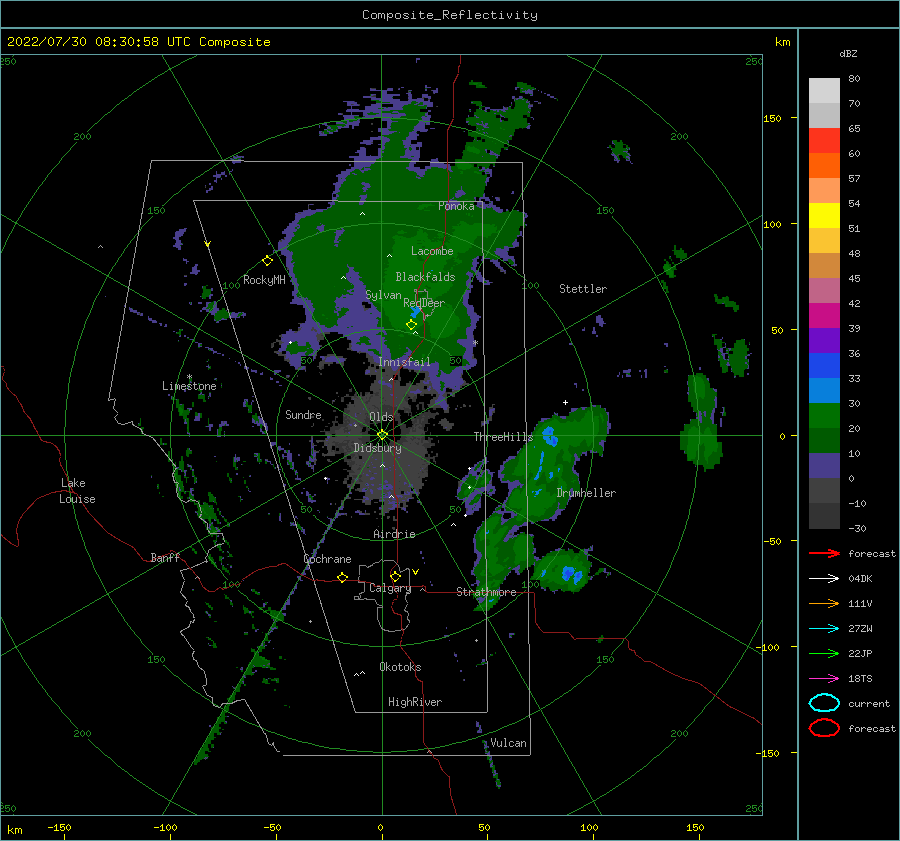Pick the magenta 42 dBZ legend swatch
Viewport: 900px width, 841px height.
pos(824,315)
